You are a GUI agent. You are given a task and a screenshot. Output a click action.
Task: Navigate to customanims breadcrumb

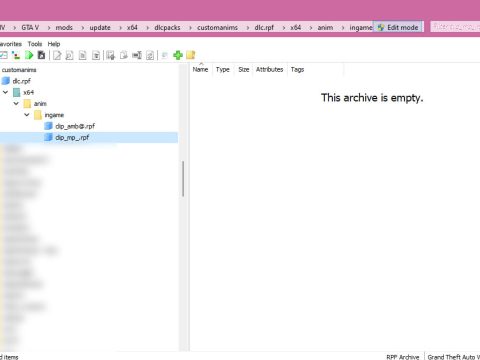[217, 28]
